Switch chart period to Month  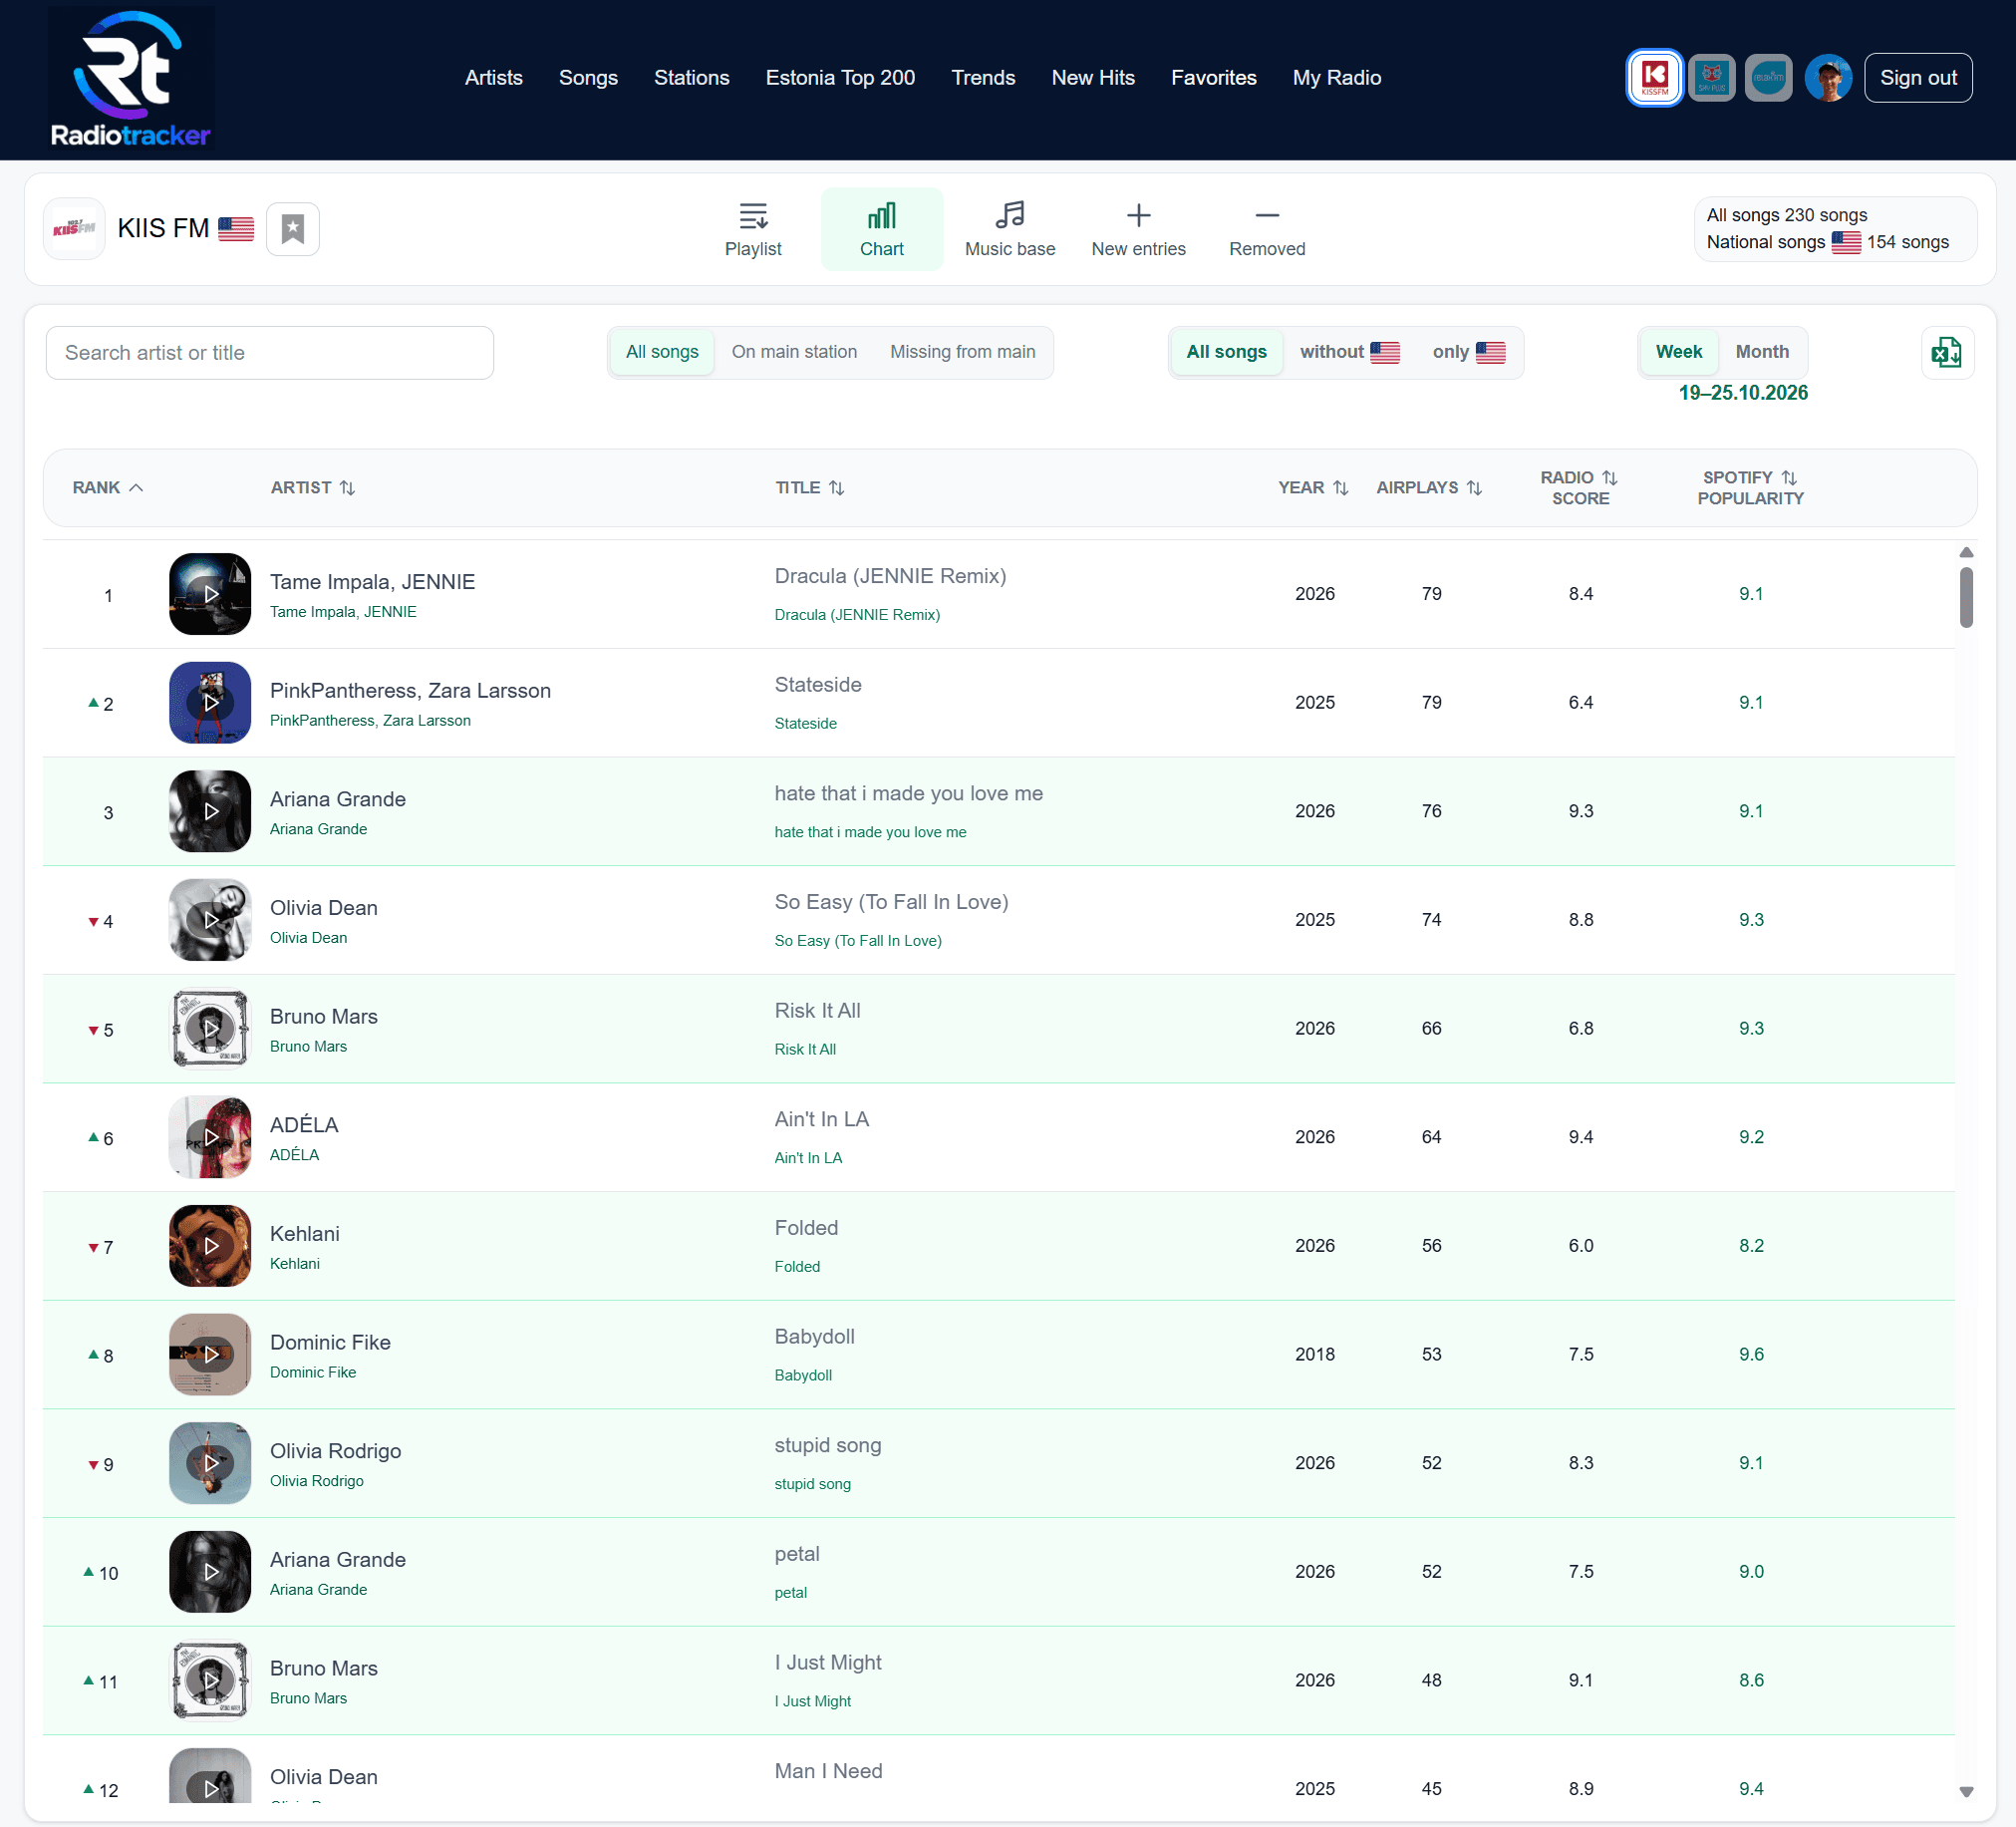1762,352
